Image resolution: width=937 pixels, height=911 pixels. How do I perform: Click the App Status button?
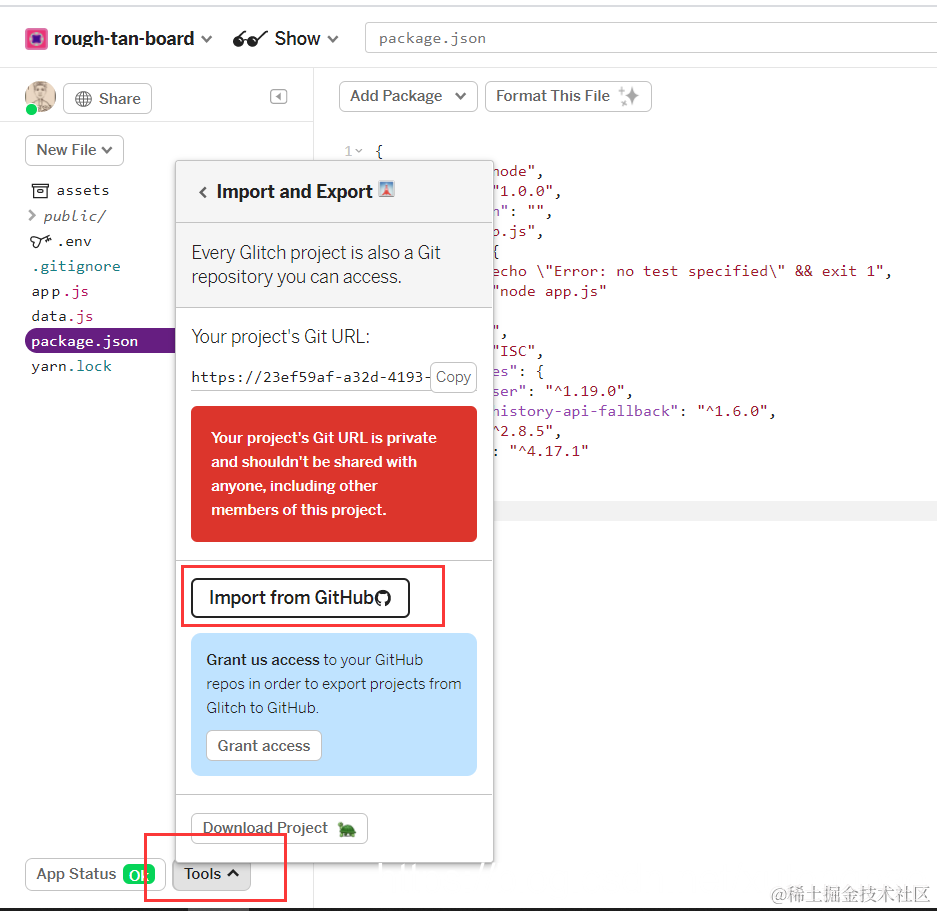[x=96, y=874]
